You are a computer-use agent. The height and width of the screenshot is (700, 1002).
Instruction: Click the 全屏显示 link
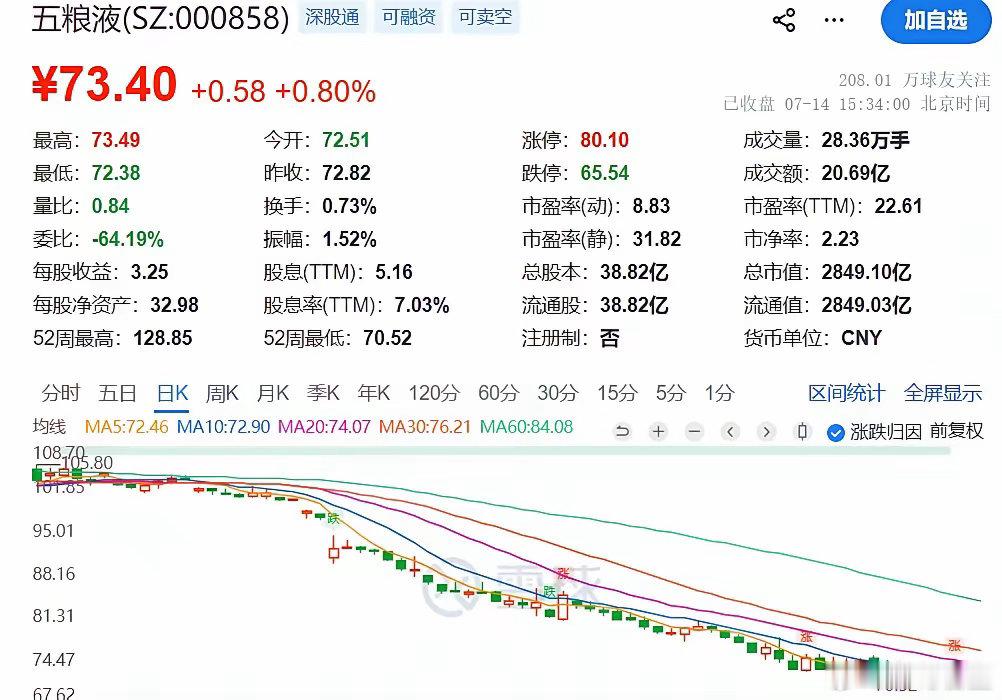point(943,393)
